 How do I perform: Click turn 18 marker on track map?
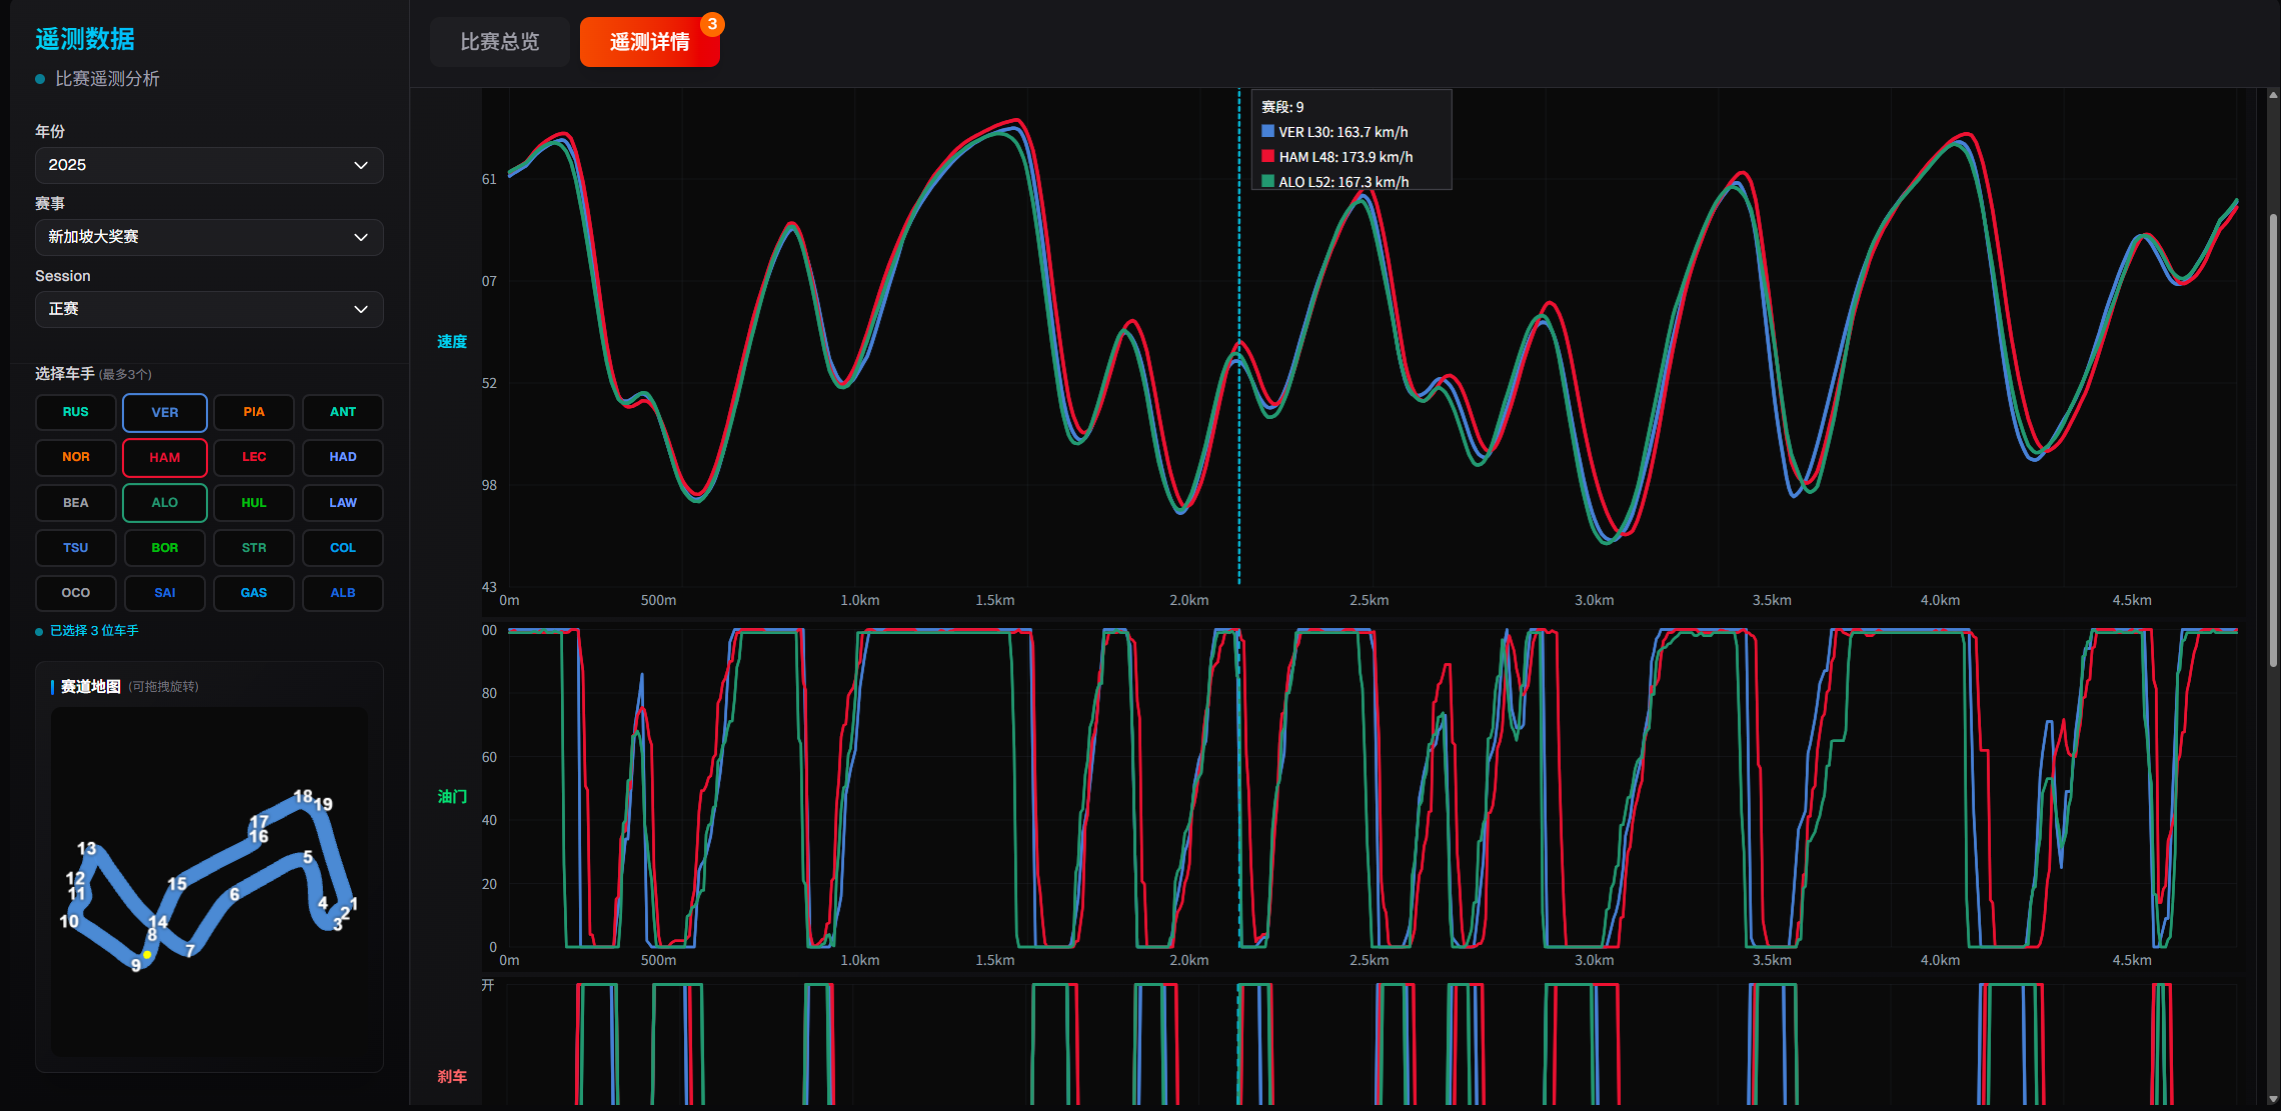pos(302,796)
